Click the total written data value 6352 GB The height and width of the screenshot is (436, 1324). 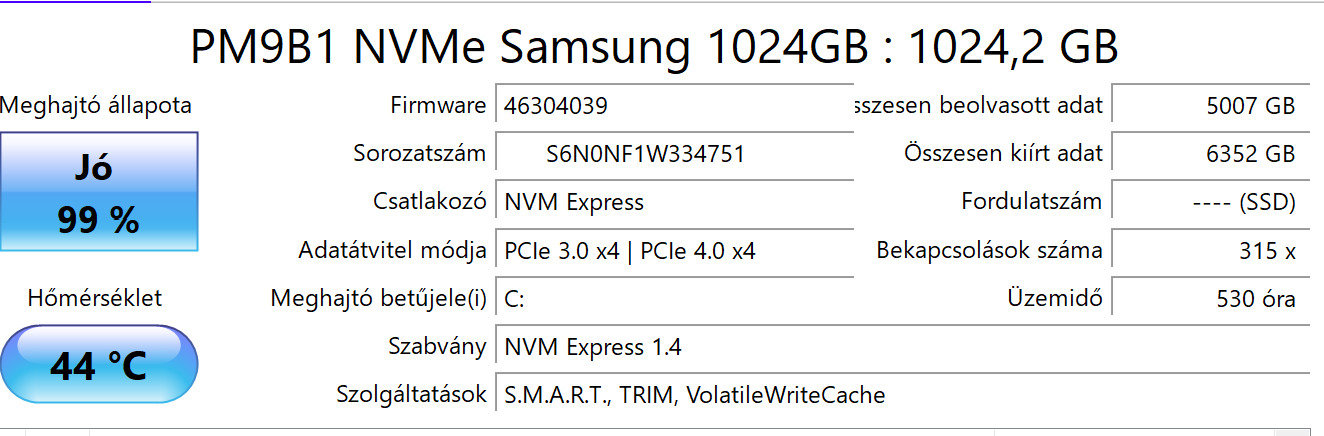[1210, 154]
